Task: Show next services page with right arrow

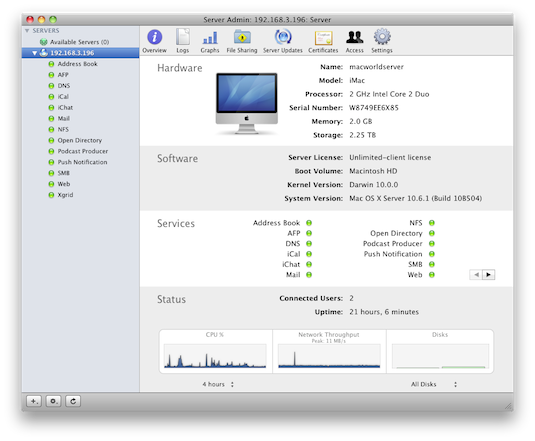Action: coord(489,275)
